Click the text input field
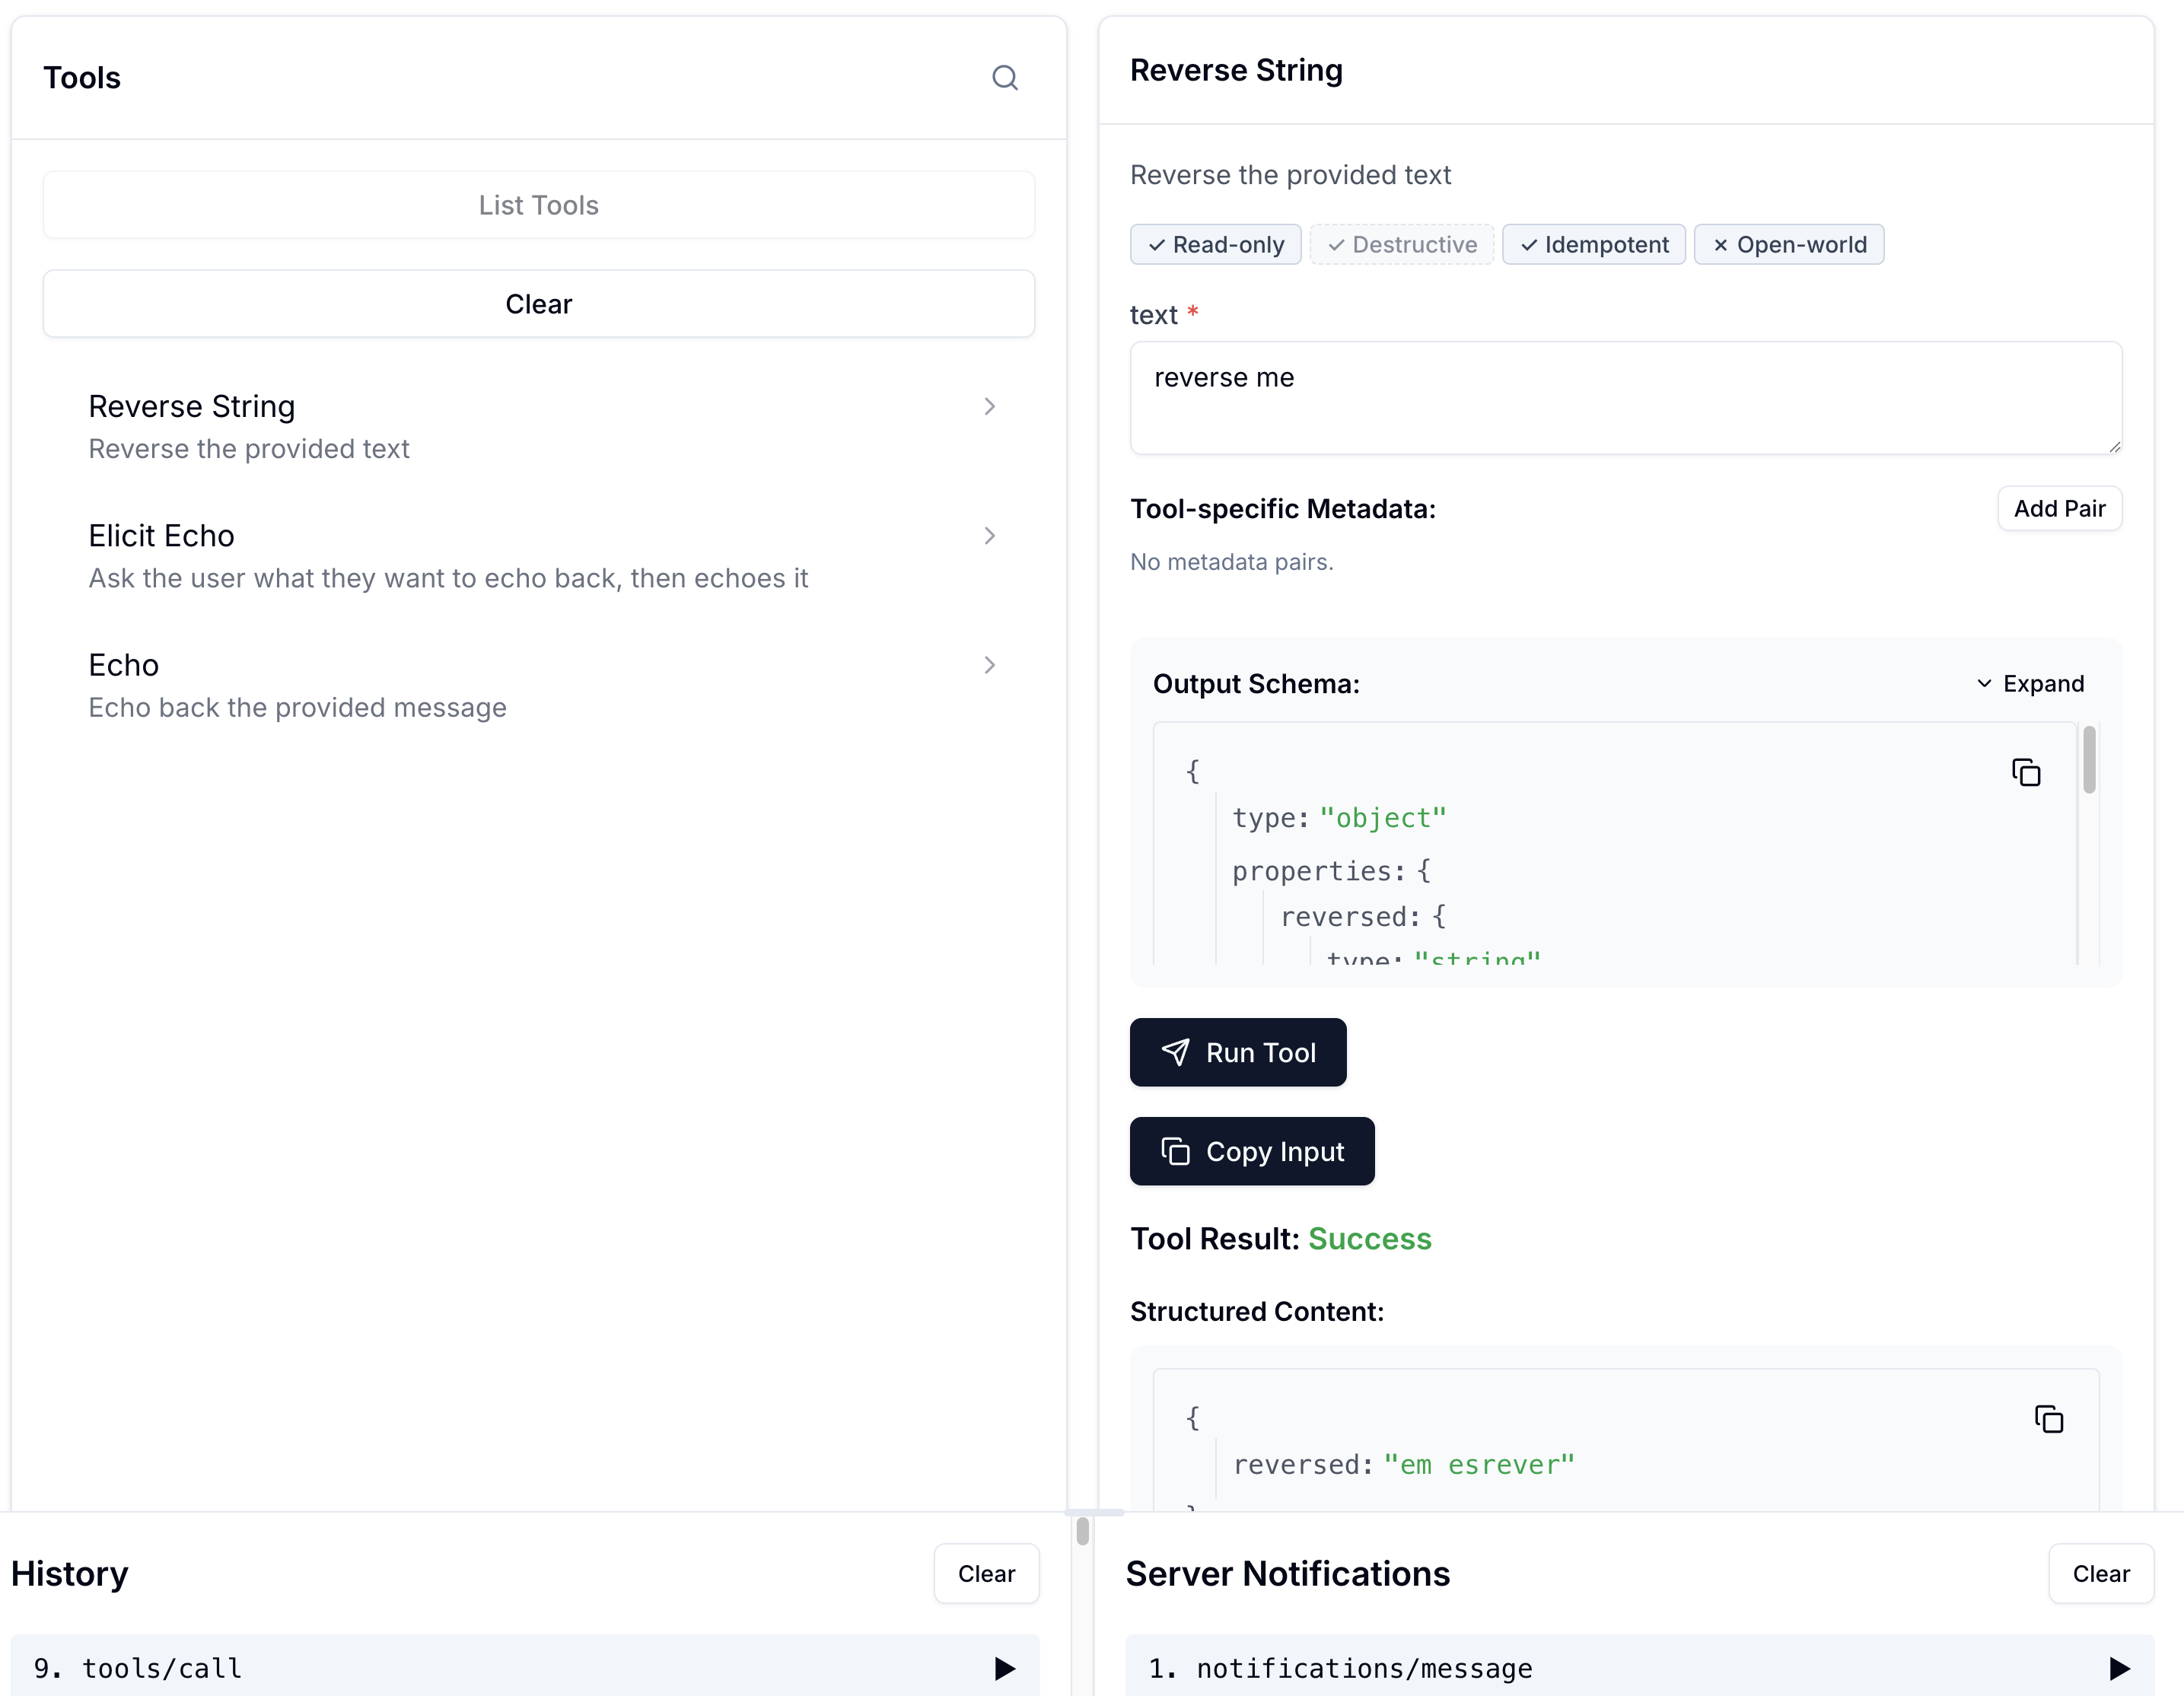The width and height of the screenshot is (2184, 1696). pos(1625,398)
